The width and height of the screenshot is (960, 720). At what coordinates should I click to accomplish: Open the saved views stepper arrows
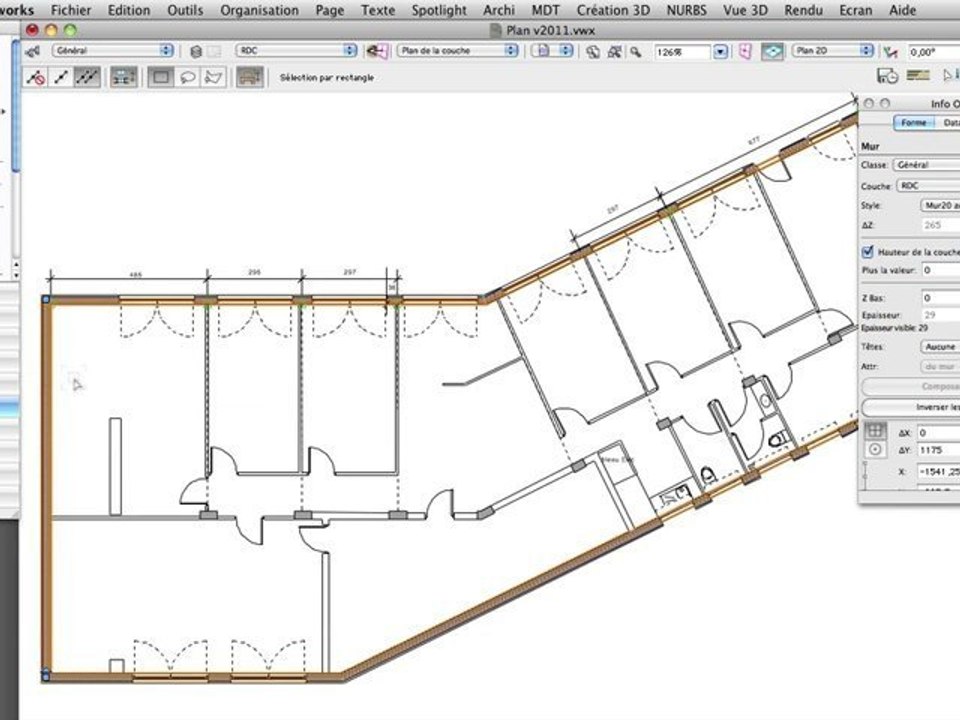pos(566,51)
